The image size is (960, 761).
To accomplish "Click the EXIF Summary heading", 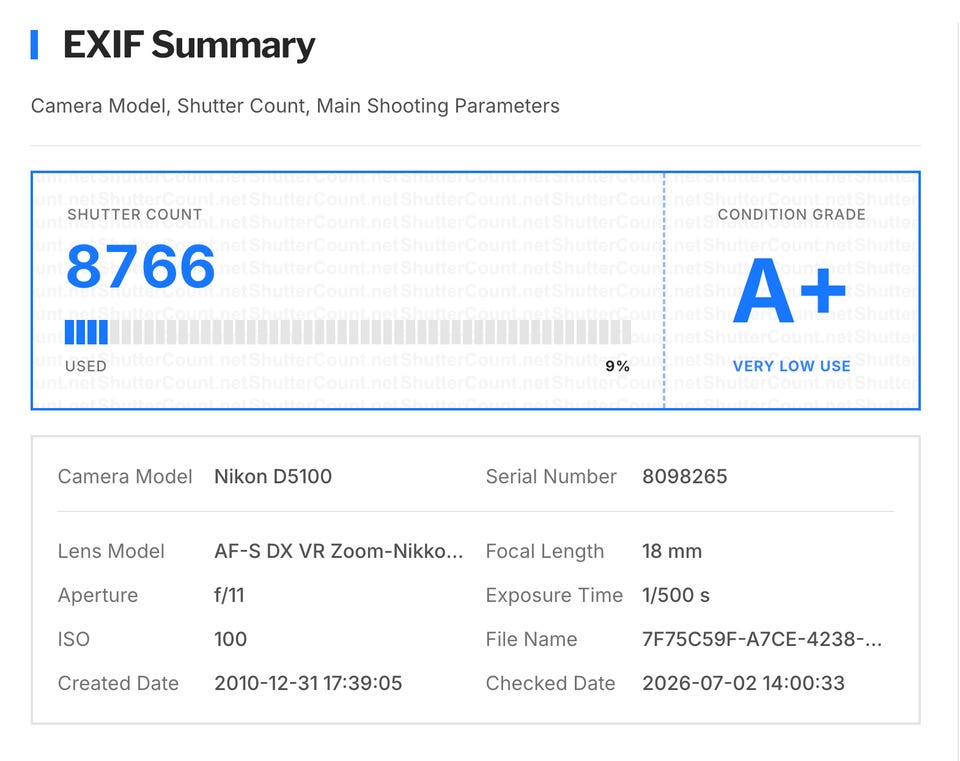I will (x=189, y=45).
